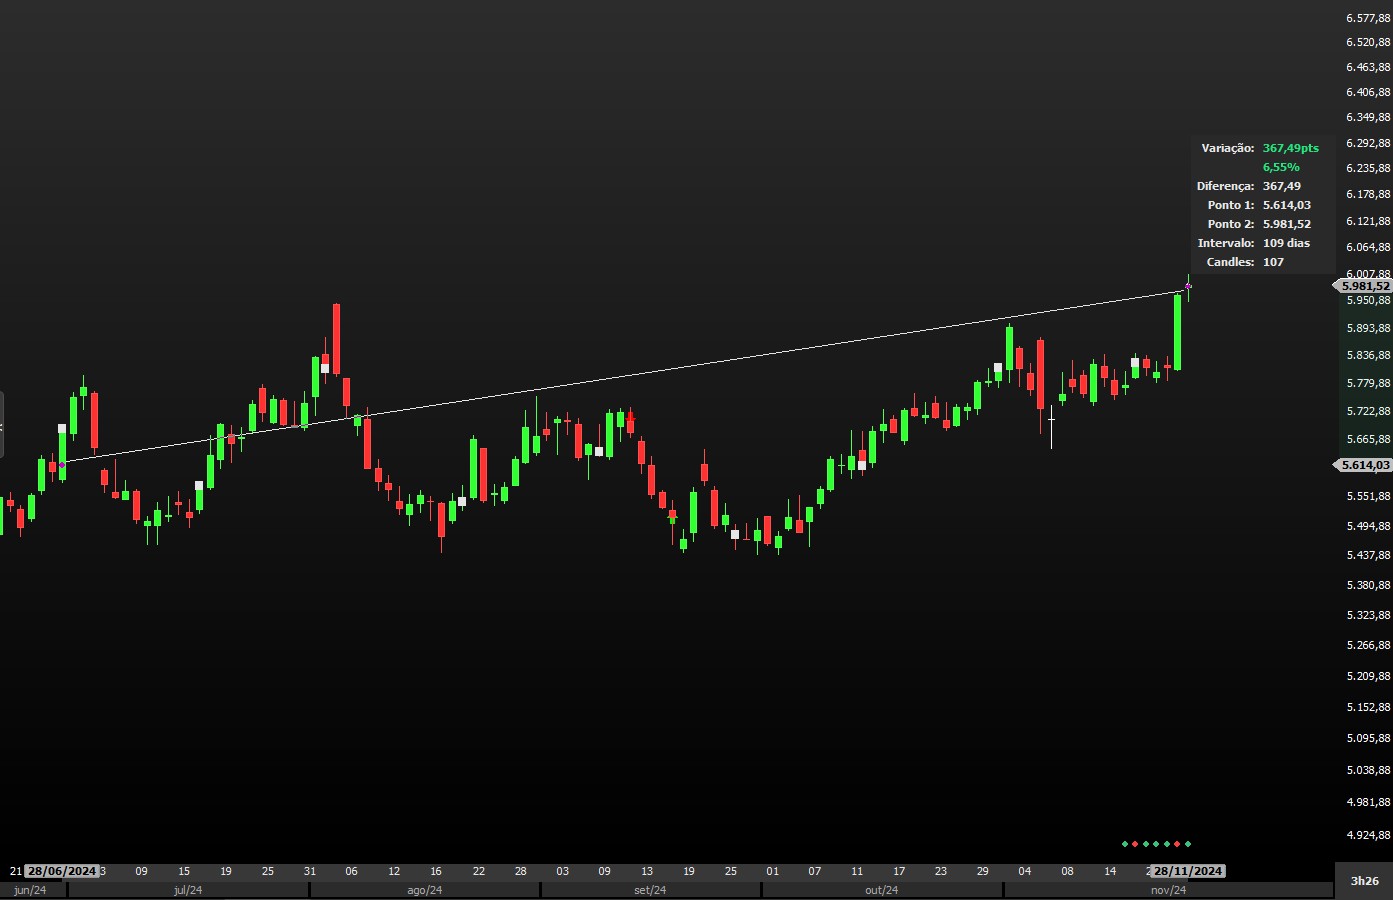Click the 5.981,52 price tag on axis
Image resolution: width=1393 pixels, height=900 pixels.
tap(1365, 286)
